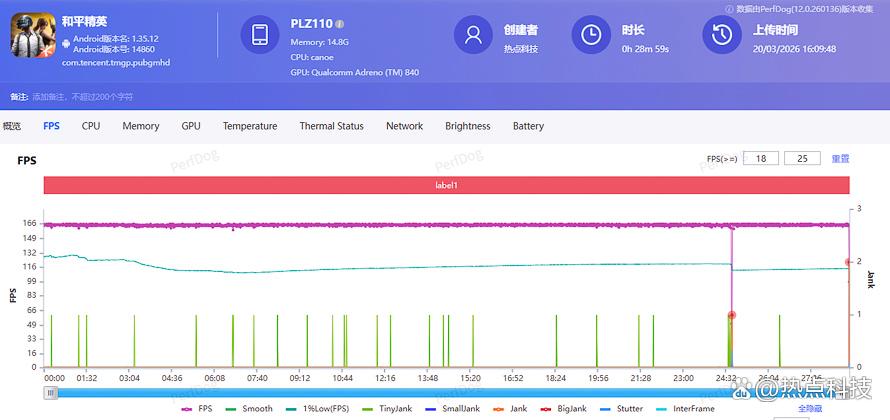This screenshot has width=890, height=420.
Task: Toggle the FPS series in legend
Action: pos(196,409)
